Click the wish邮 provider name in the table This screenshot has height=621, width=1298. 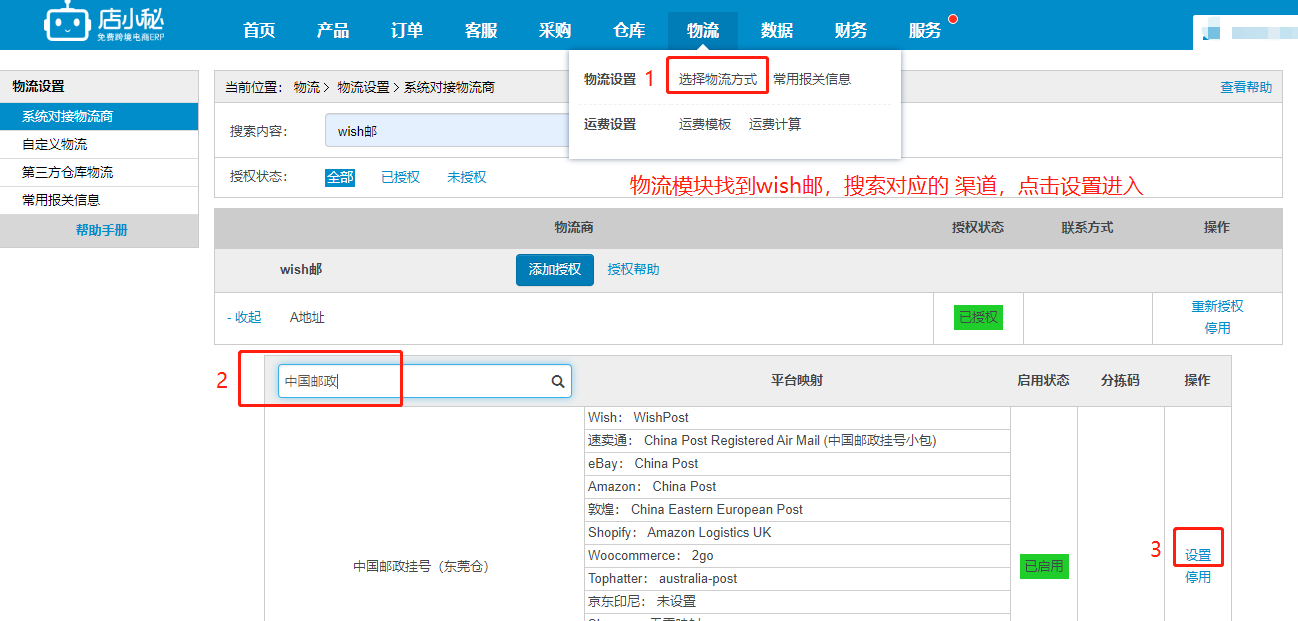click(x=301, y=269)
